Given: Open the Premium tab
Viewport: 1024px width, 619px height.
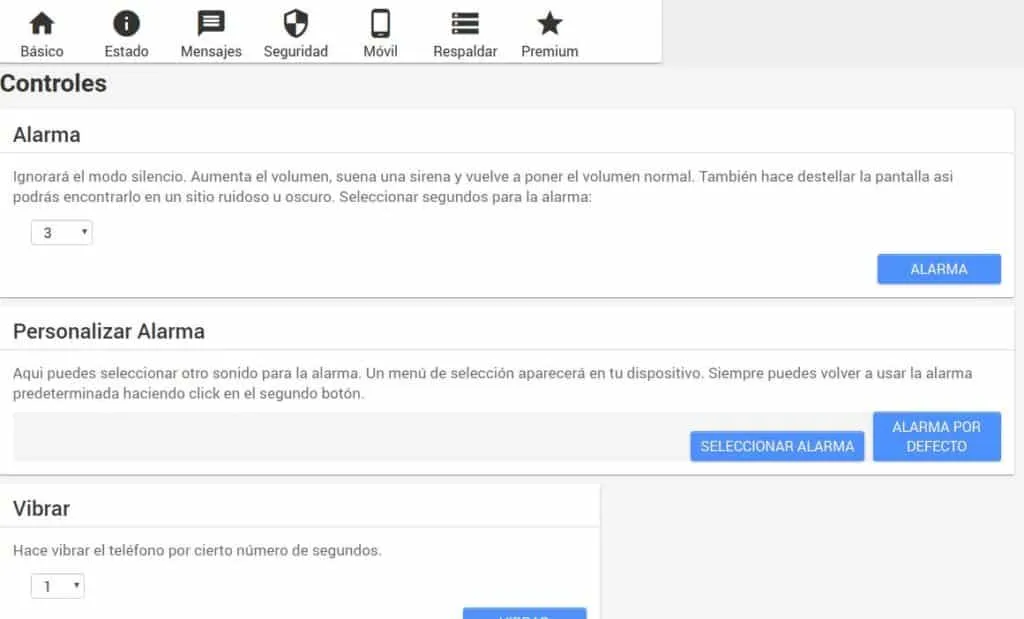Looking at the screenshot, I should (x=549, y=30).
